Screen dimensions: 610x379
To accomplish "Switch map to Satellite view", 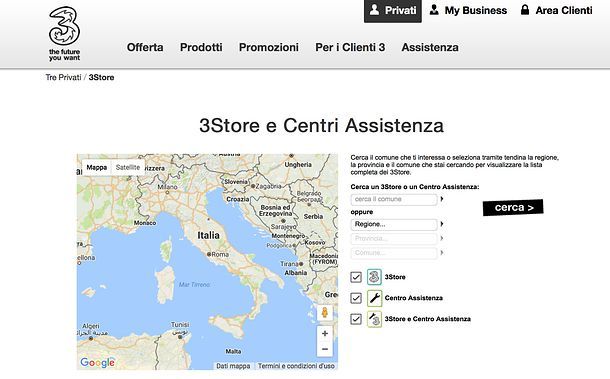I will click(x=128, y=167).
